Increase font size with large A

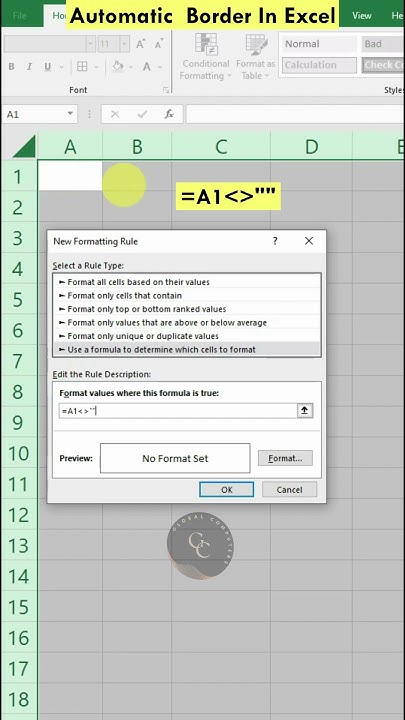coord(141,44)
